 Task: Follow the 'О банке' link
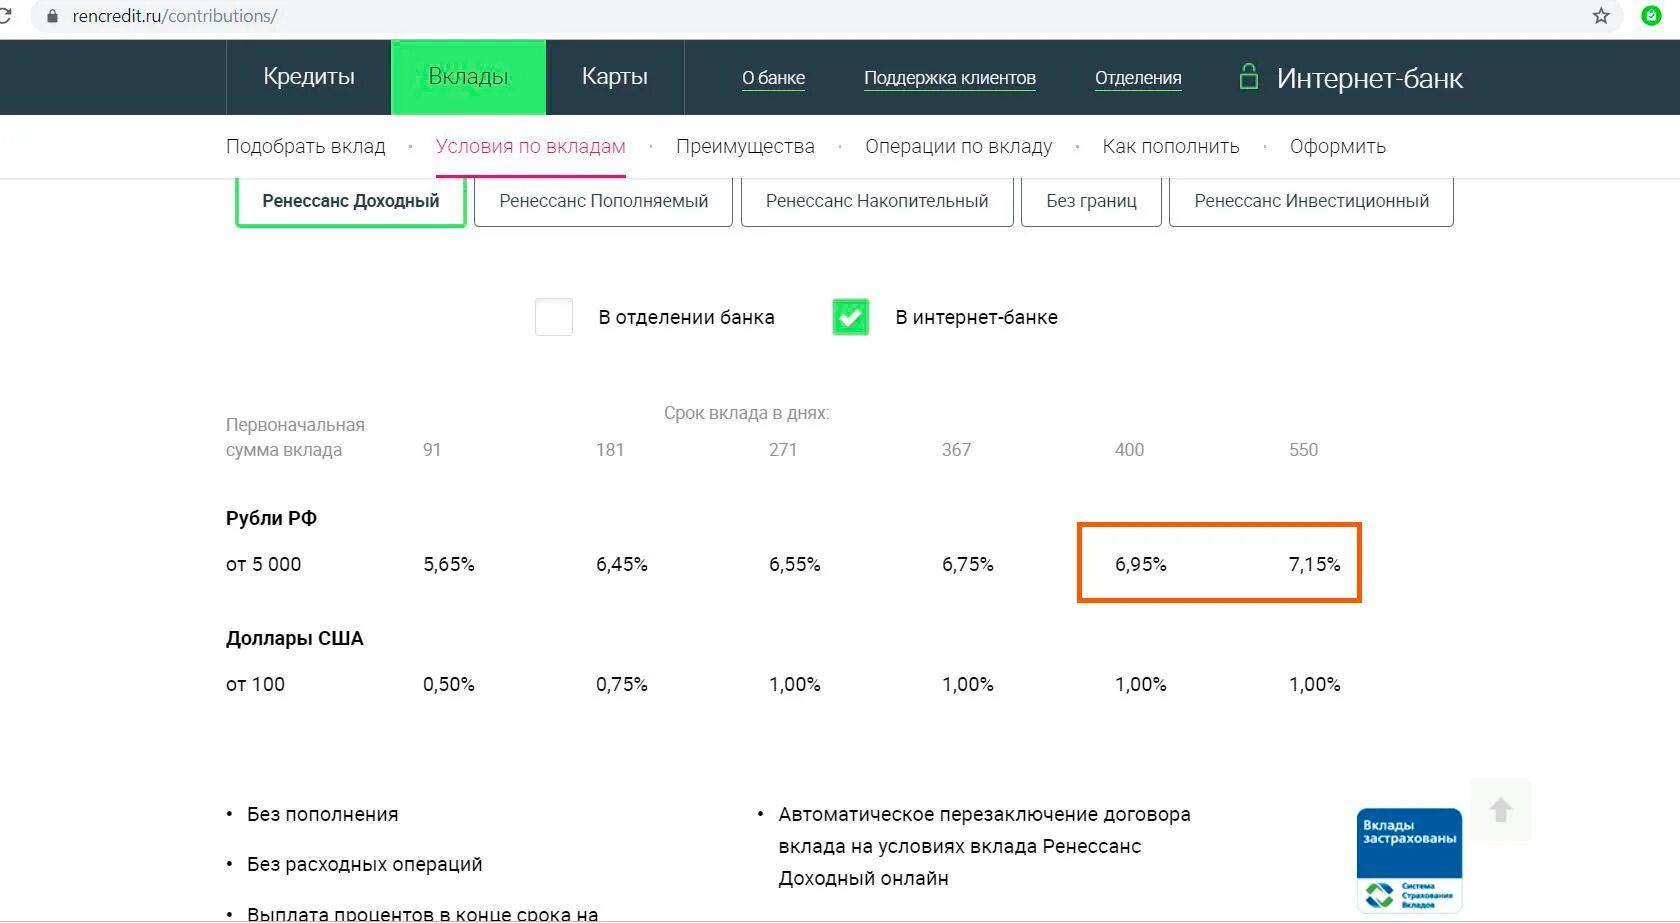773,78
